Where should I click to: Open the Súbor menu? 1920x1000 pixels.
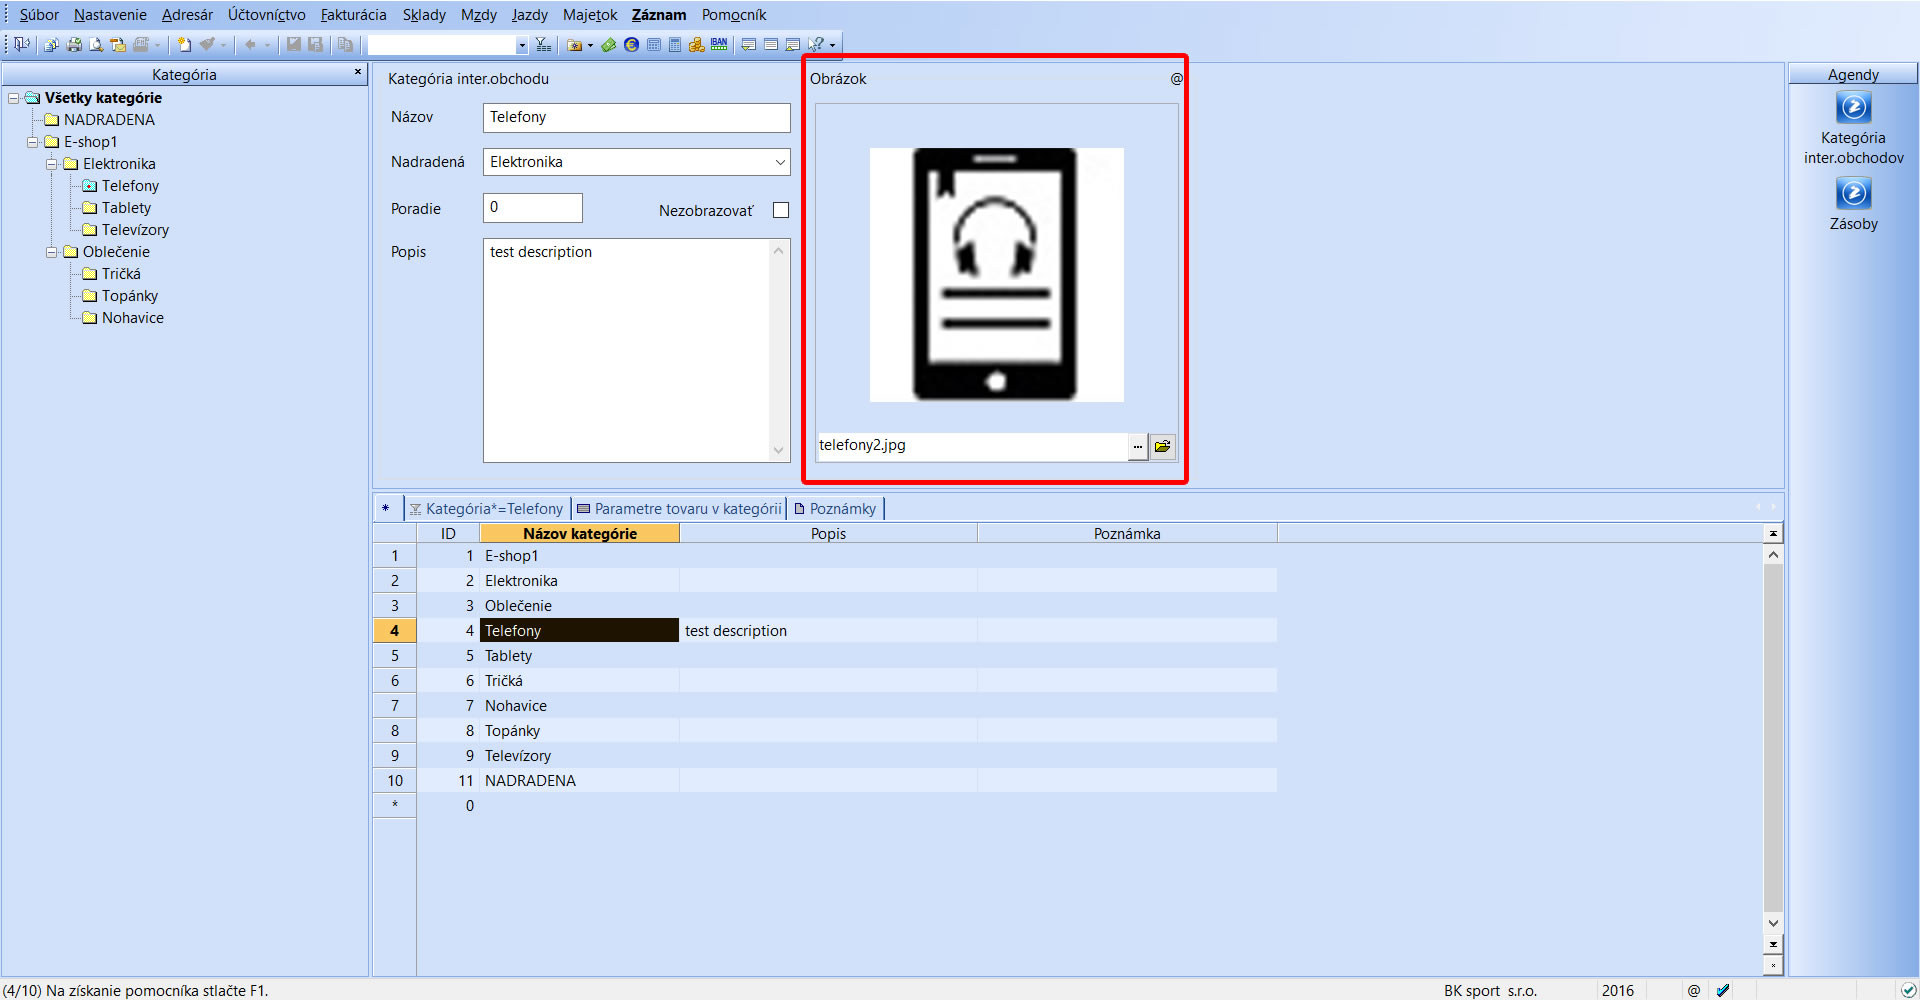point(39,15)
